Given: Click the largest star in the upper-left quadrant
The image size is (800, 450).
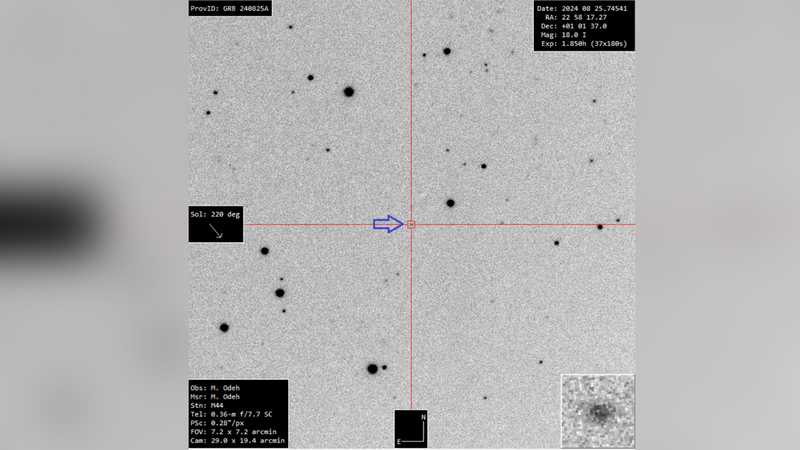Looking at the screenshot, I should 349,92.
